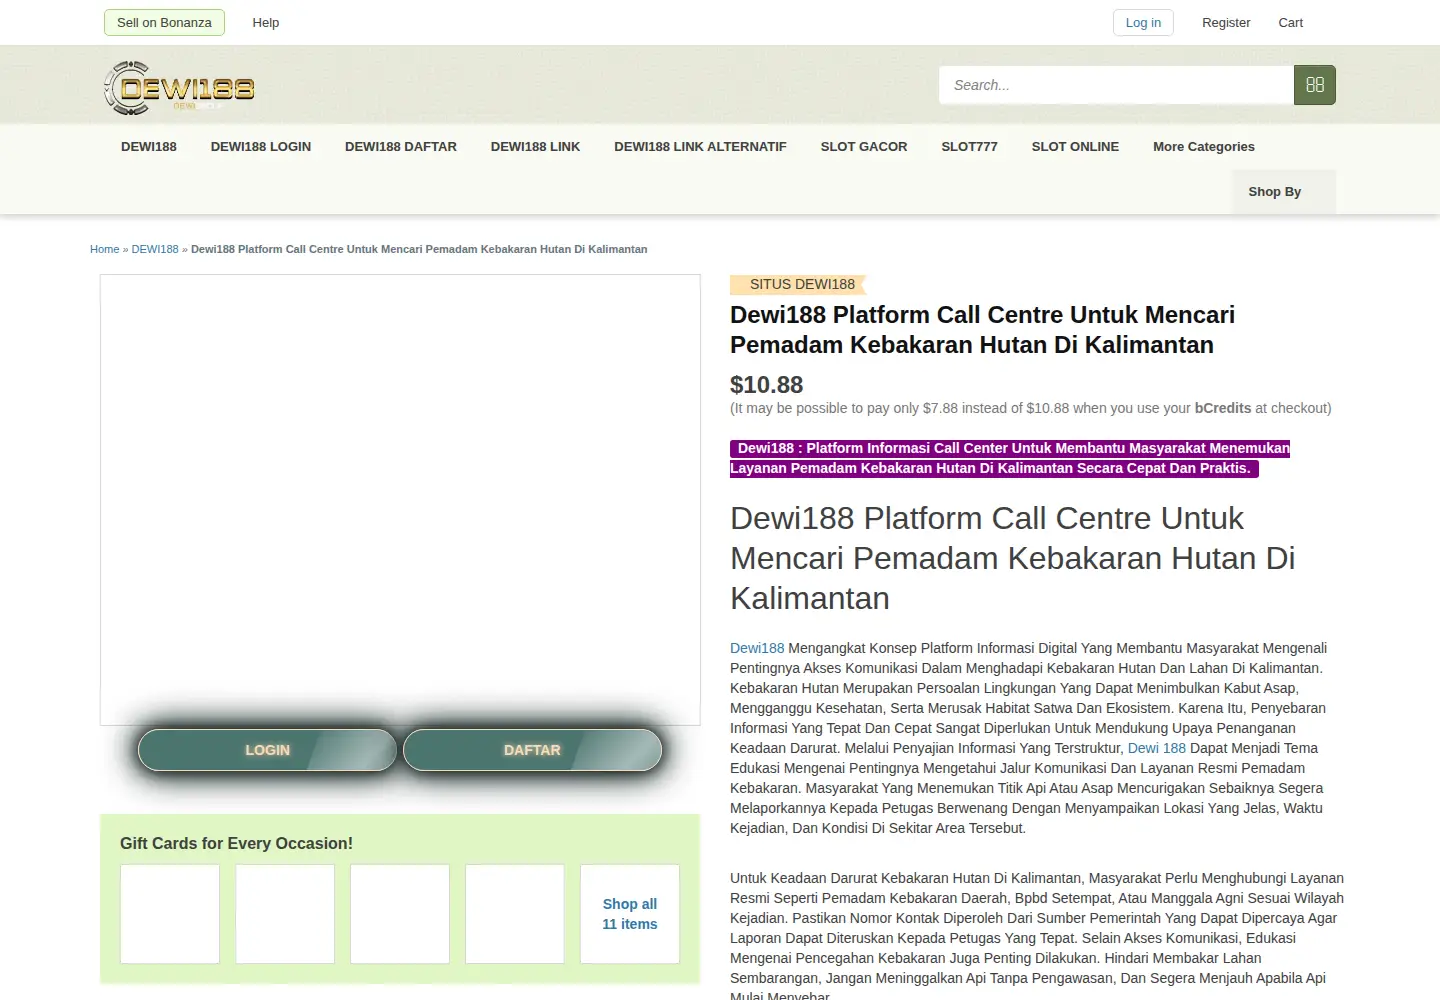Screen dimensions: 1440x1000
Task: Select SLOT ONLINE category
Action: click(1075, 146)
